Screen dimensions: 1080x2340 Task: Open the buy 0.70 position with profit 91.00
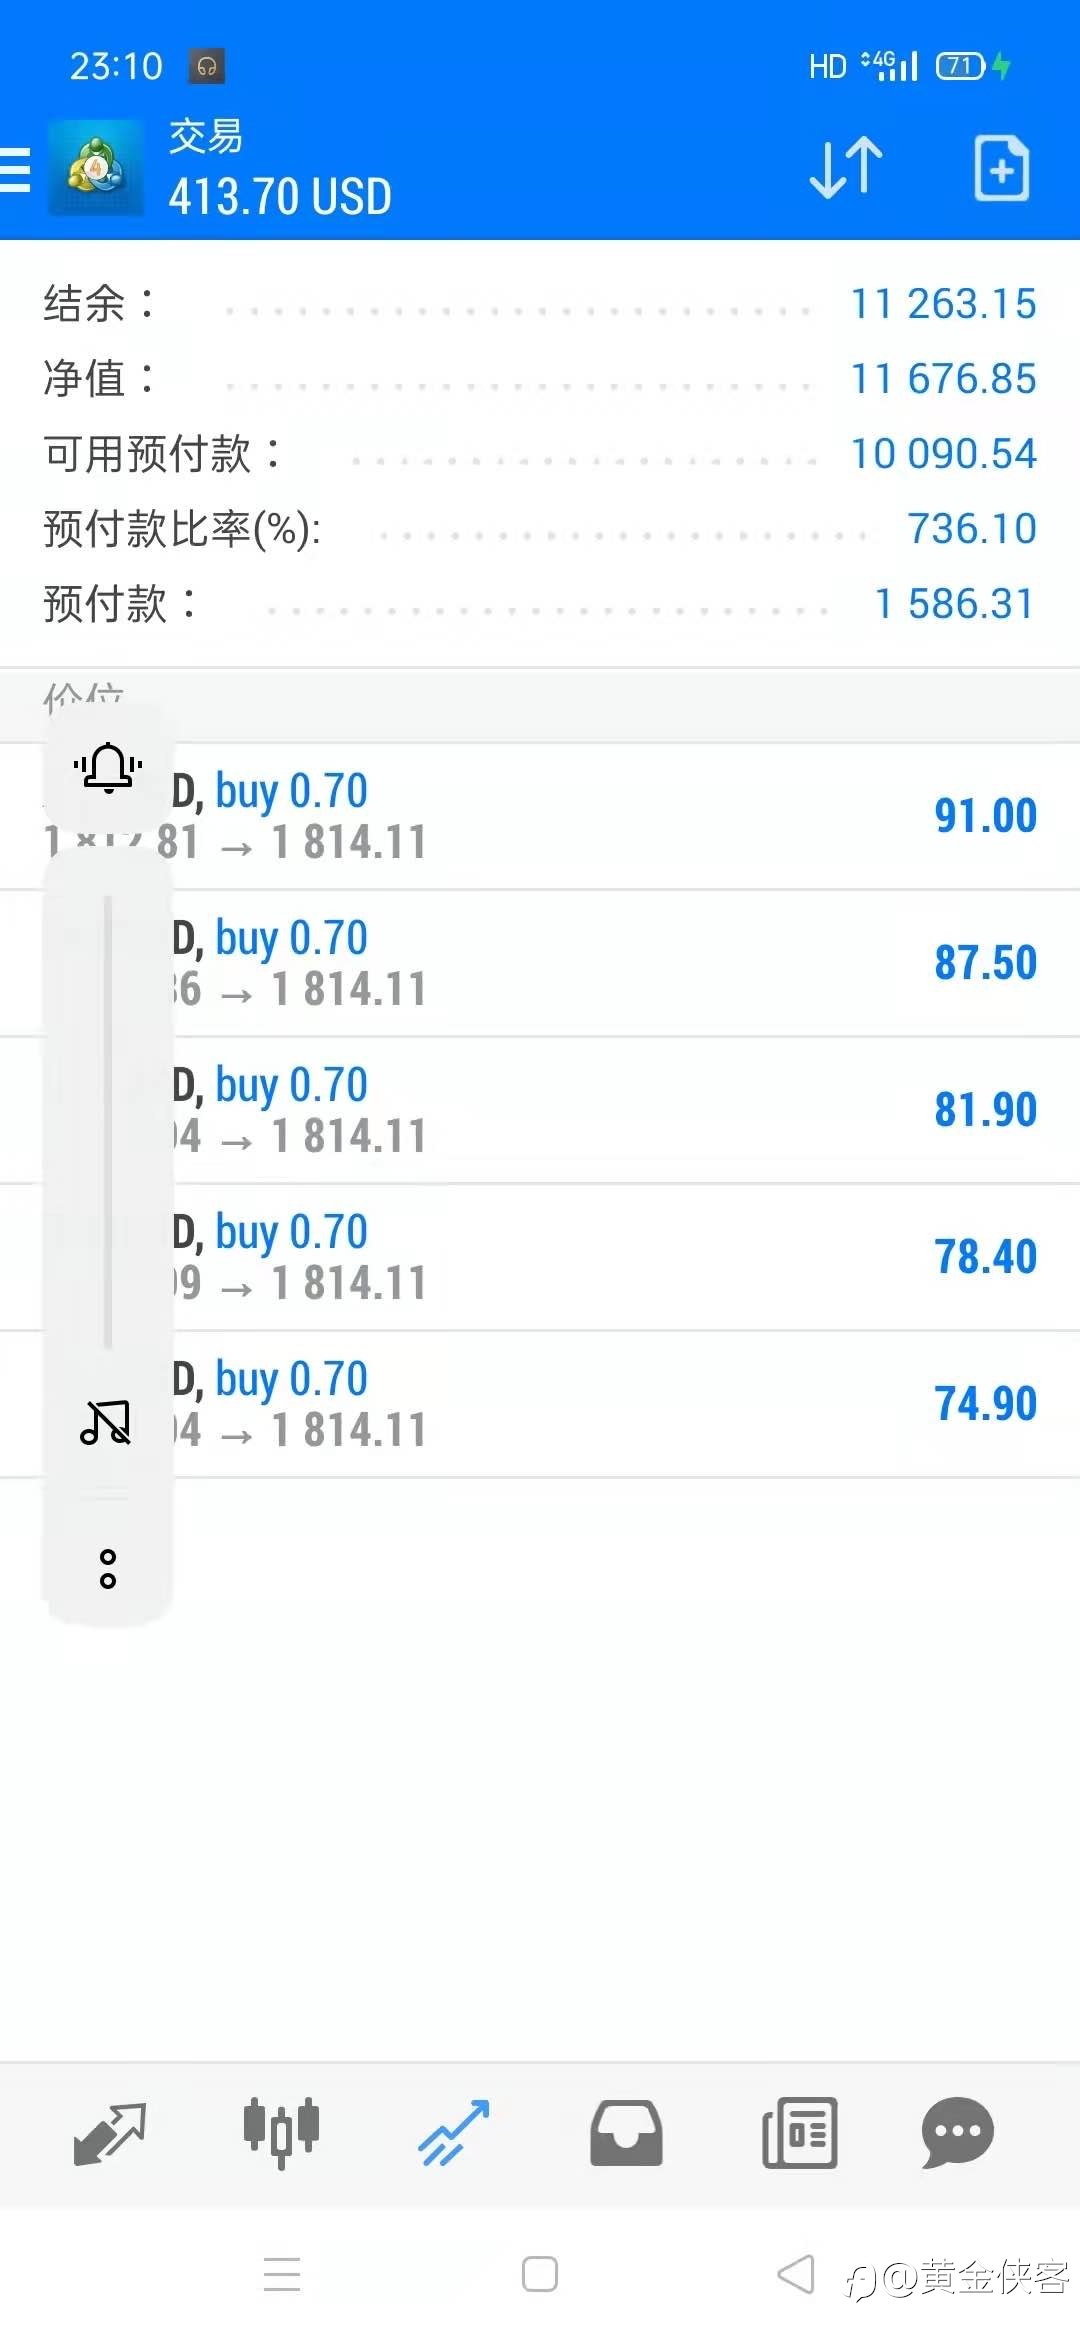540,816
